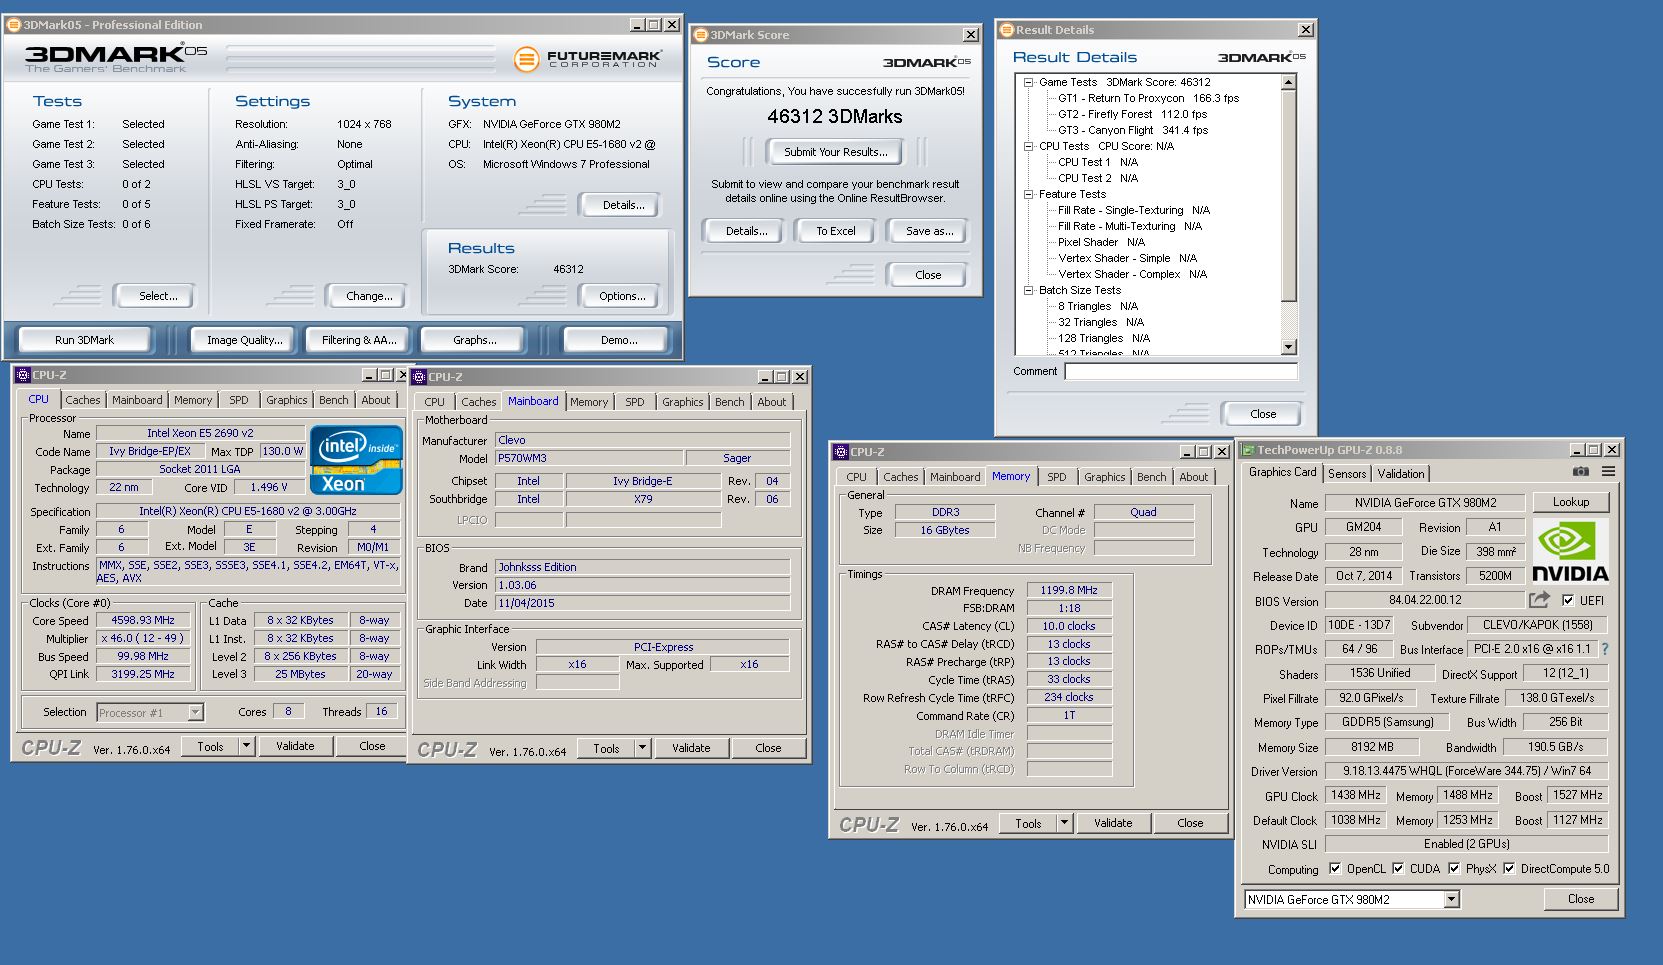This screenshot has width=1663, height=965.
Task: Click the Details button under System
Action: click(622, 205)
